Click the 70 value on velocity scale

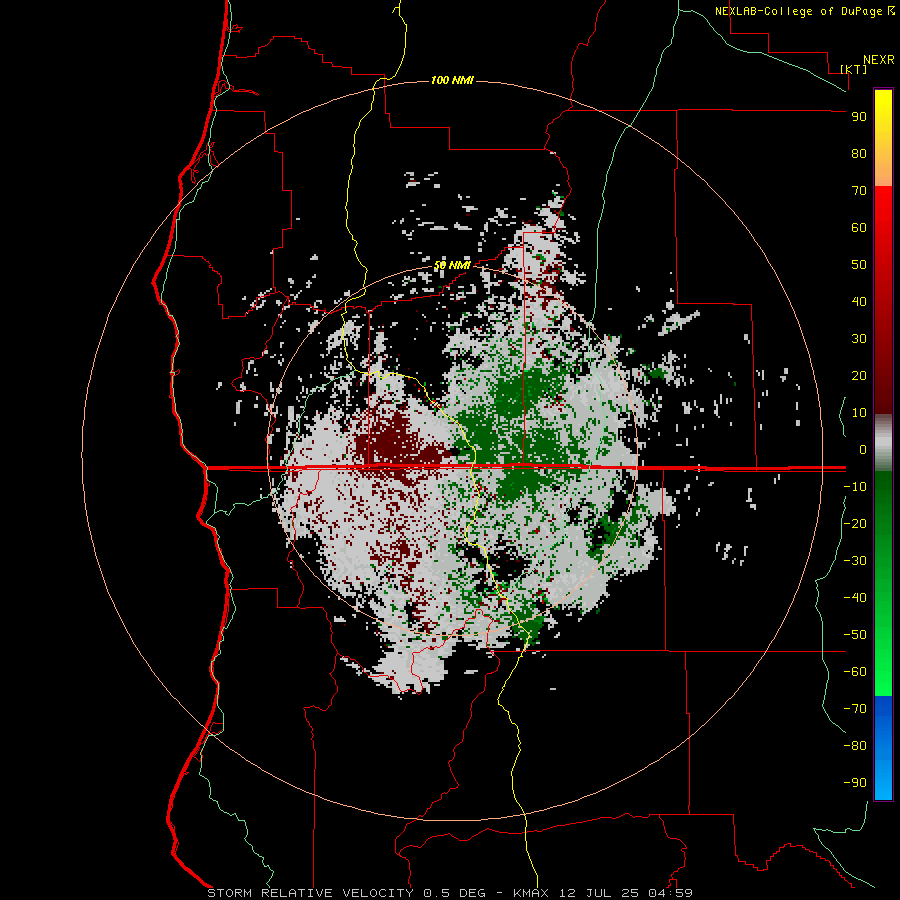click(859, 191)
